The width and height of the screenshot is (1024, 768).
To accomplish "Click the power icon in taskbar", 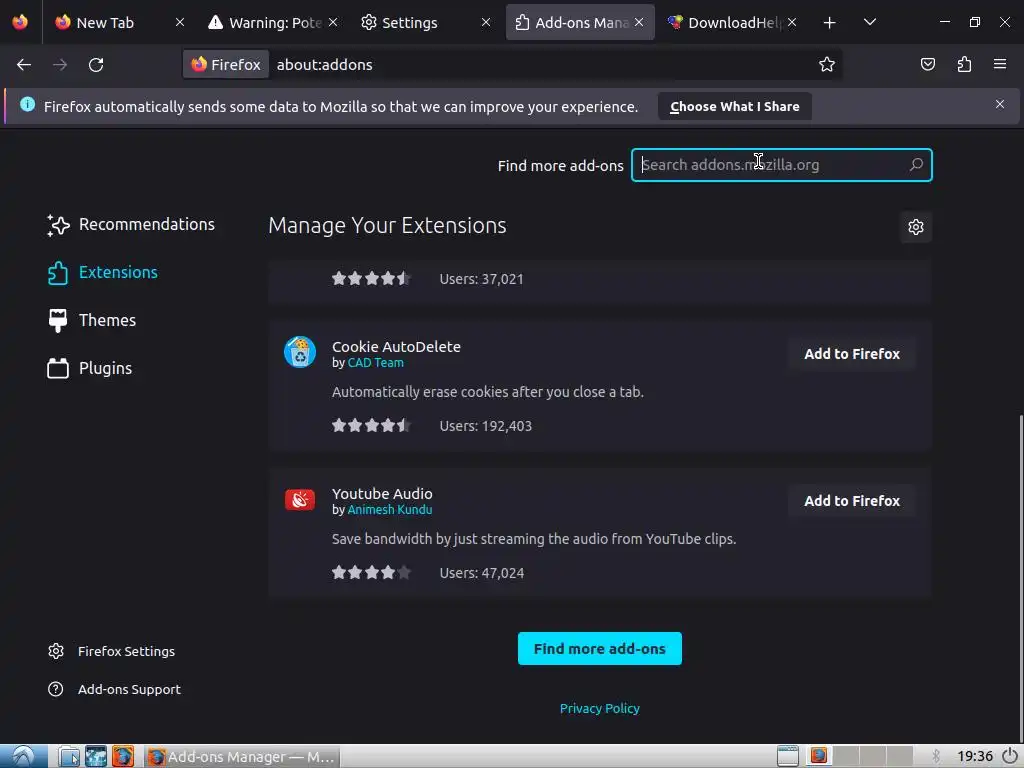I will [1010, 756].
